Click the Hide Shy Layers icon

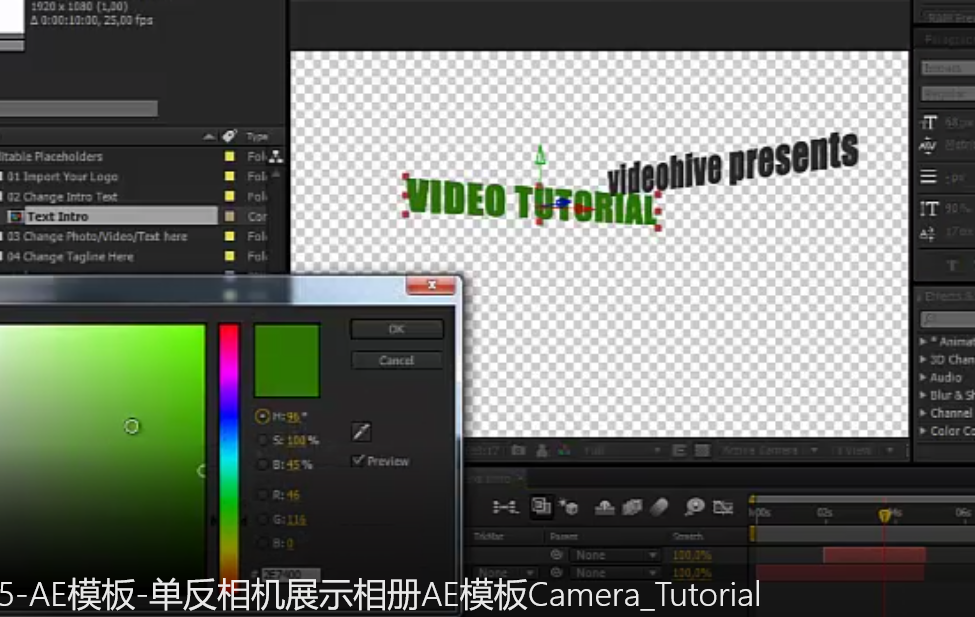click(x=604, y=508)
